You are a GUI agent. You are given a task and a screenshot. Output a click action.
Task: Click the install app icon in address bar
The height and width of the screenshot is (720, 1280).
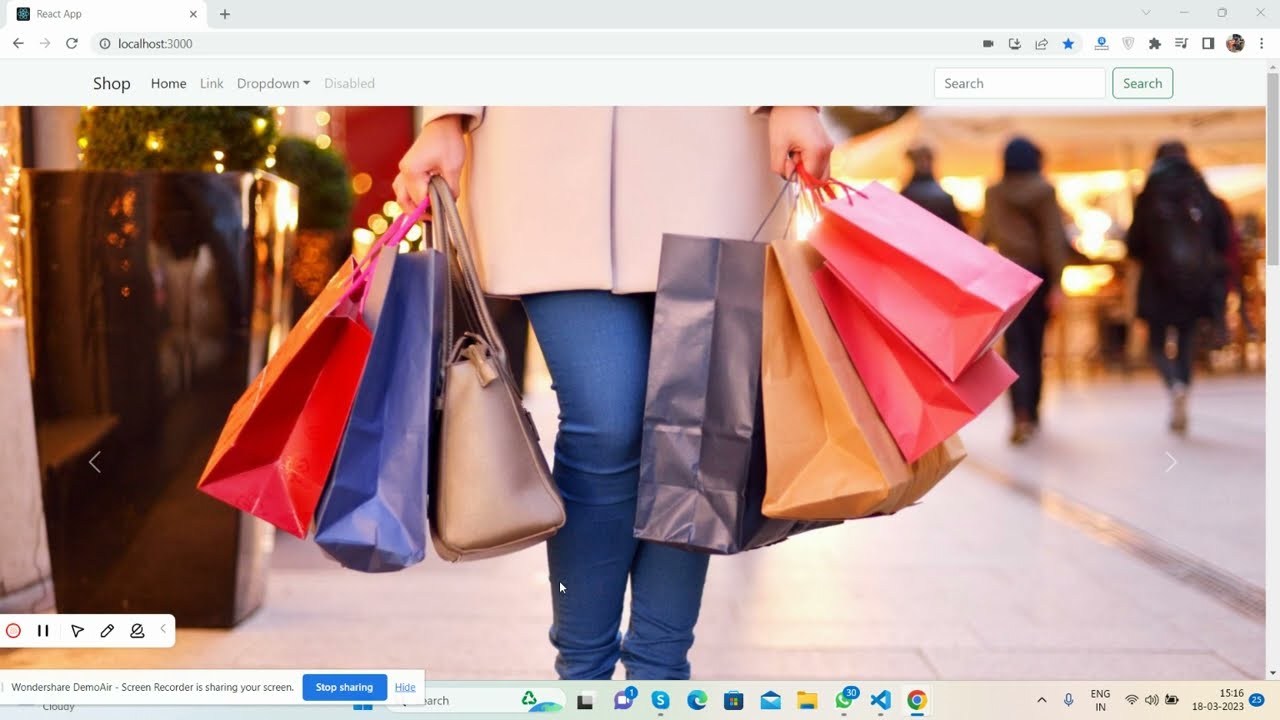(1015, 43)
